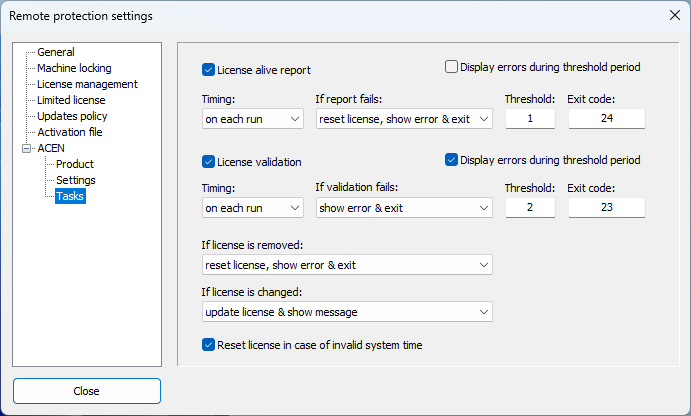Select General in the settings tree
This screenshot has width=691, height=416.
(x=56, y=52)
